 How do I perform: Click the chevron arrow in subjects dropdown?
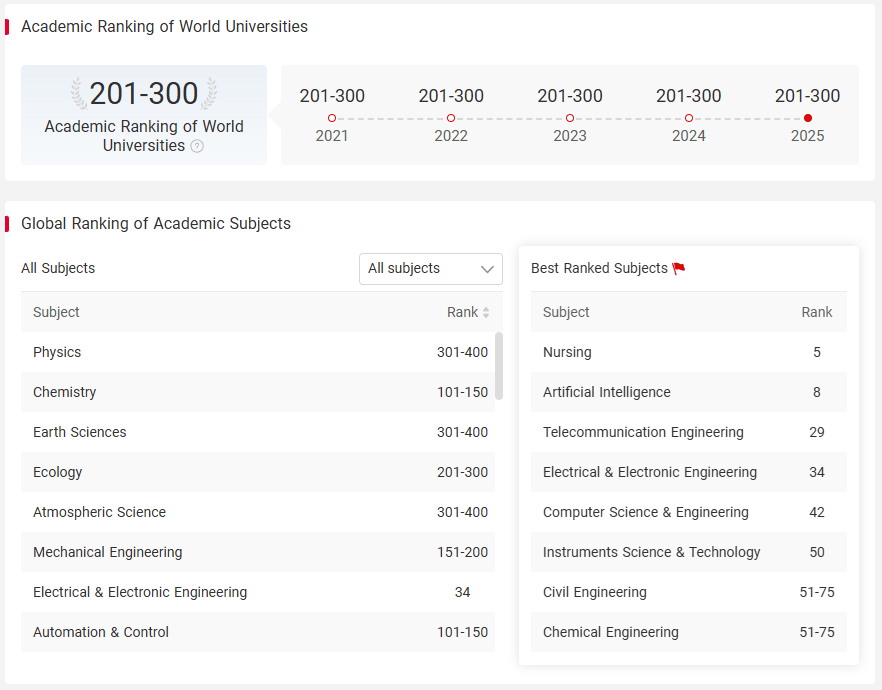487,269
